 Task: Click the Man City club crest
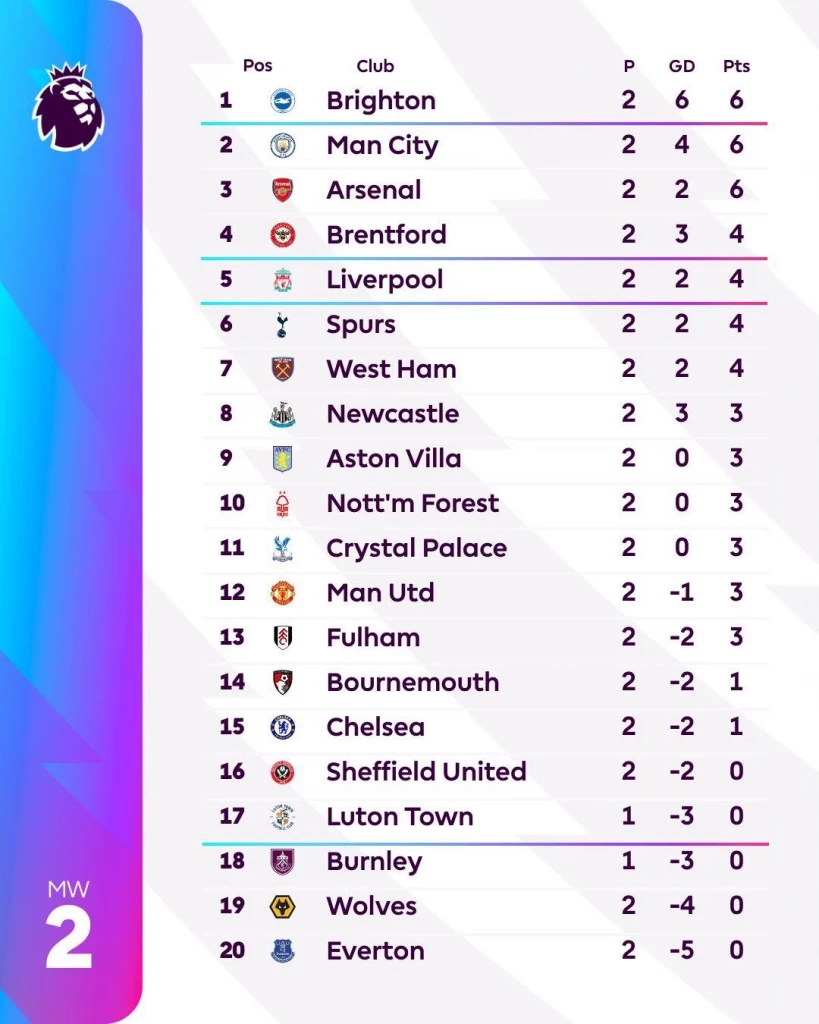pyautogui.click(x=283, y=146)
